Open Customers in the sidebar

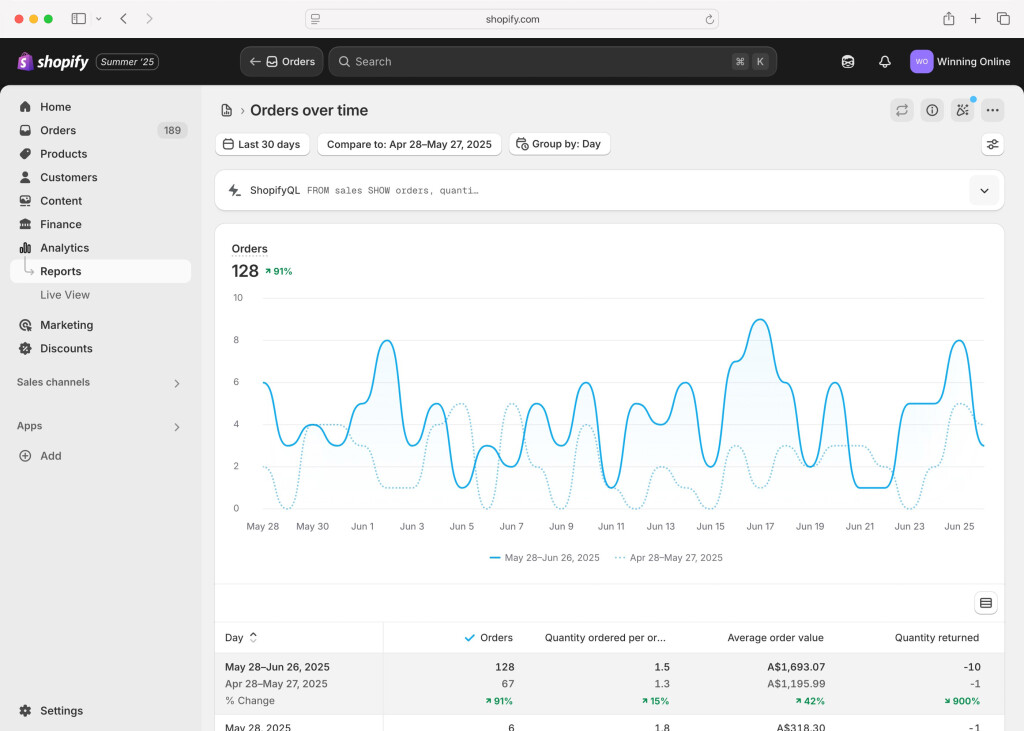tap(68, 178)
